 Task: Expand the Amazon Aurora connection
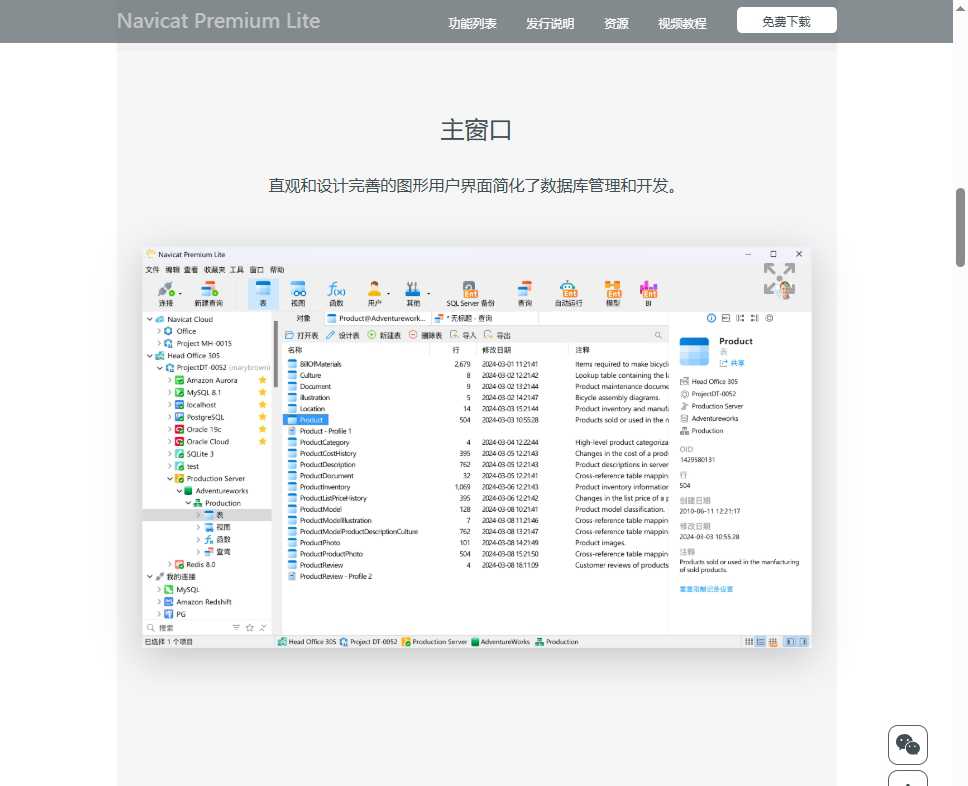click(169, 380)
